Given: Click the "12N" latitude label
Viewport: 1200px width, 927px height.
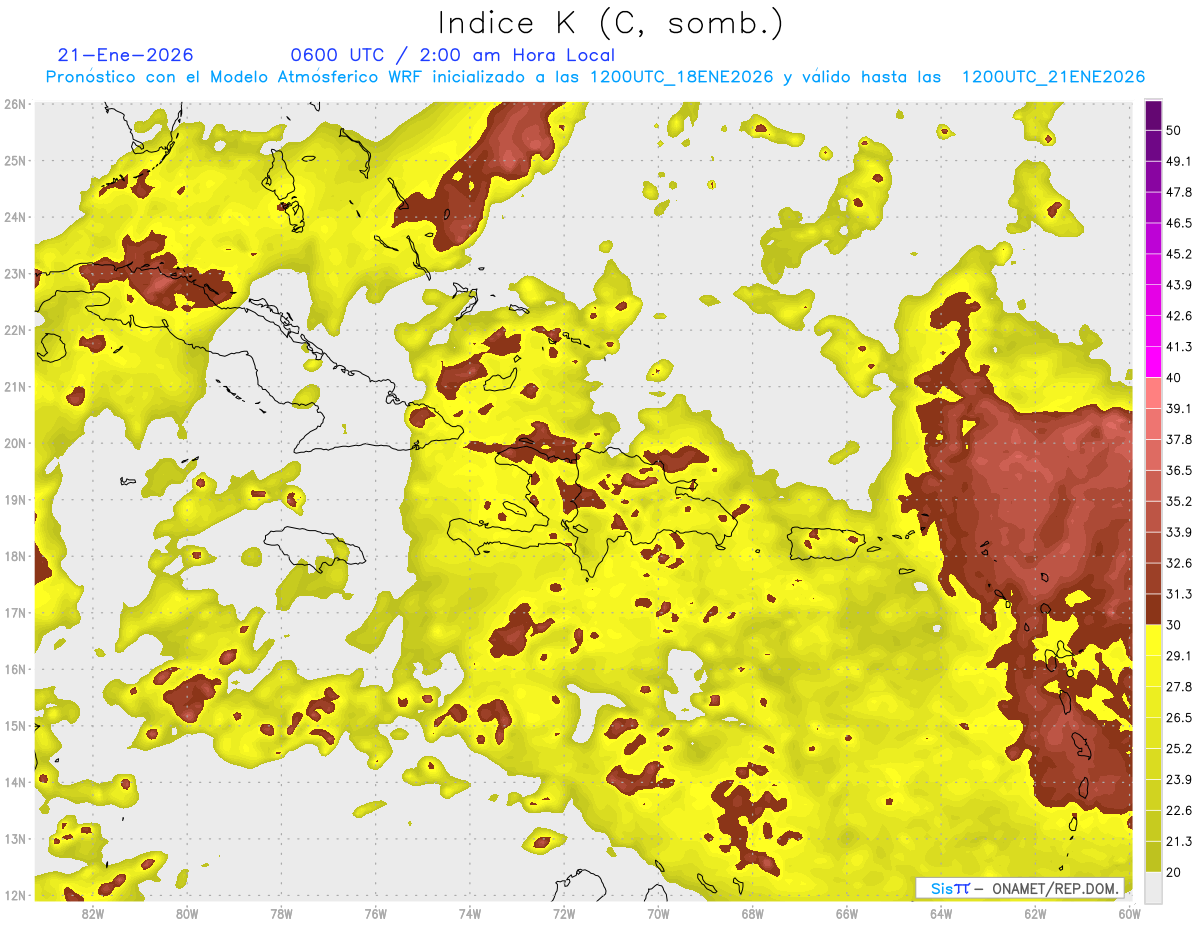Looking at the screenshot, I should [x=14, y=895].
